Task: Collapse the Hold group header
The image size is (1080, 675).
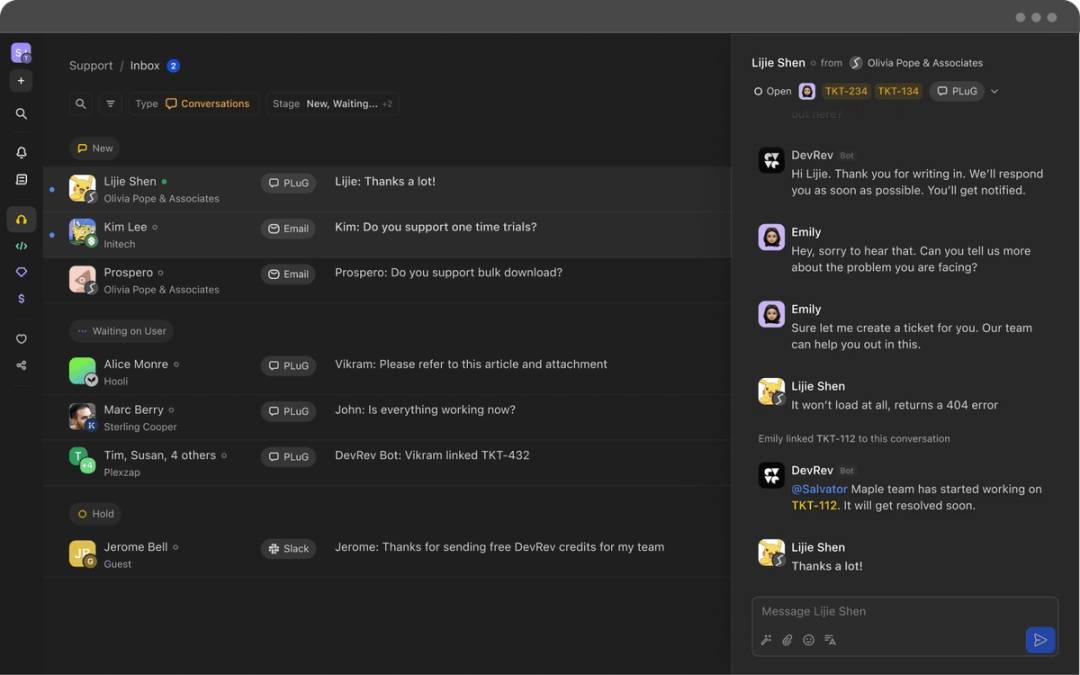Action: coord(95,514)
